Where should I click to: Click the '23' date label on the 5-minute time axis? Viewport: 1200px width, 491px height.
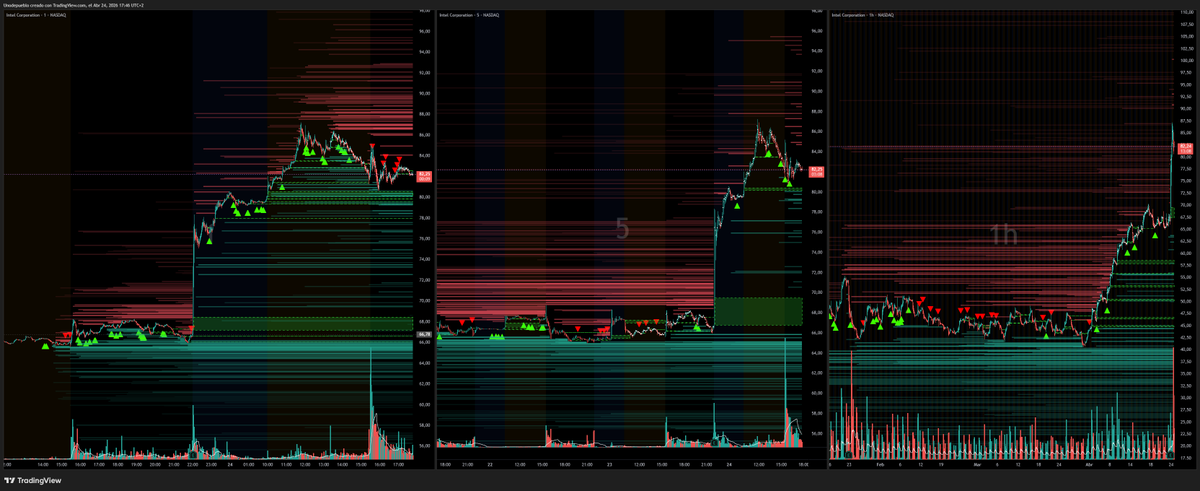click(611, 464)
